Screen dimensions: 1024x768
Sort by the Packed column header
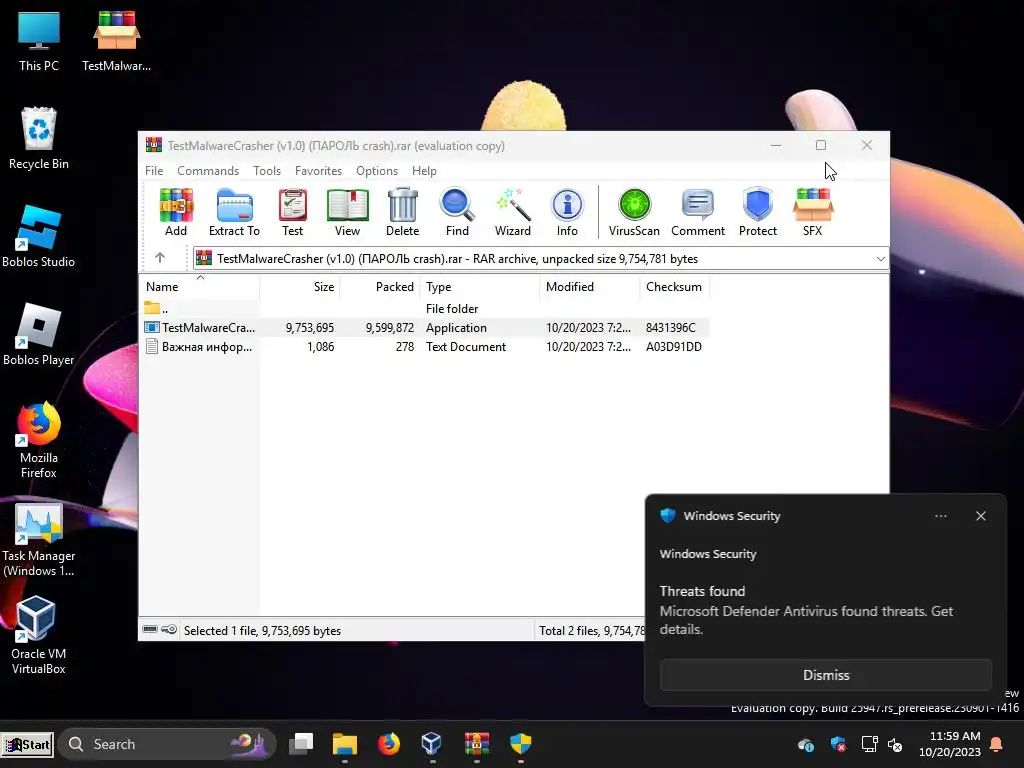click(380, 287)
